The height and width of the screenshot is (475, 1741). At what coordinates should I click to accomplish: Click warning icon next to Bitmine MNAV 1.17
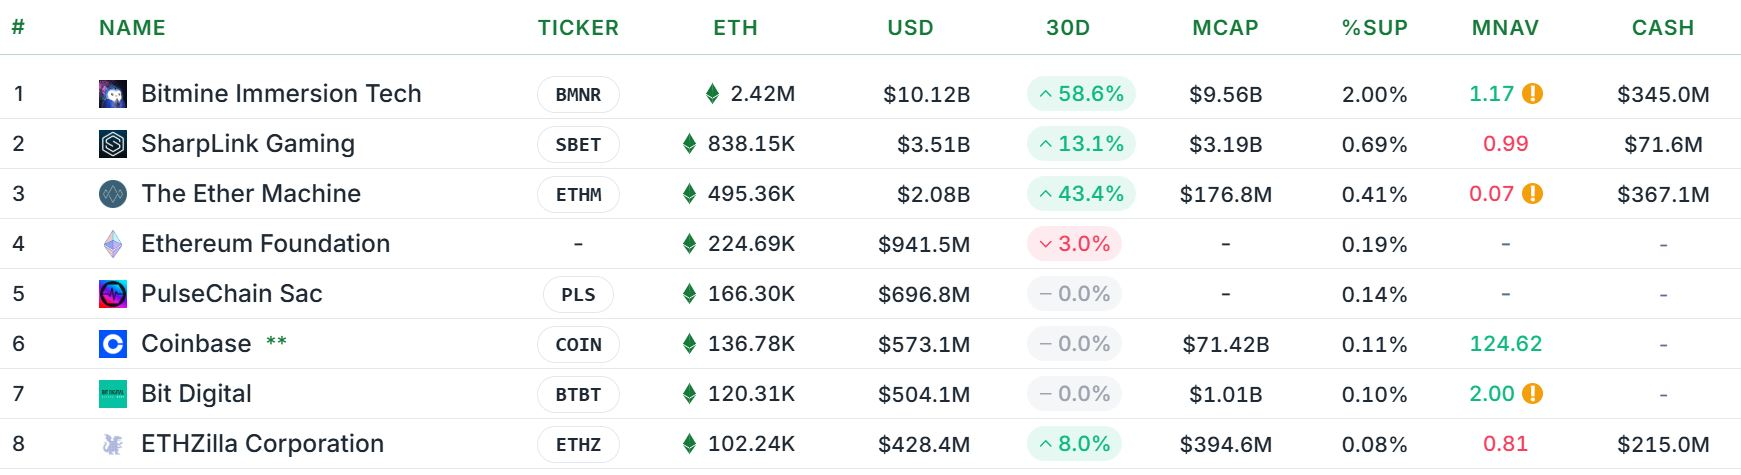(1532, 94)
